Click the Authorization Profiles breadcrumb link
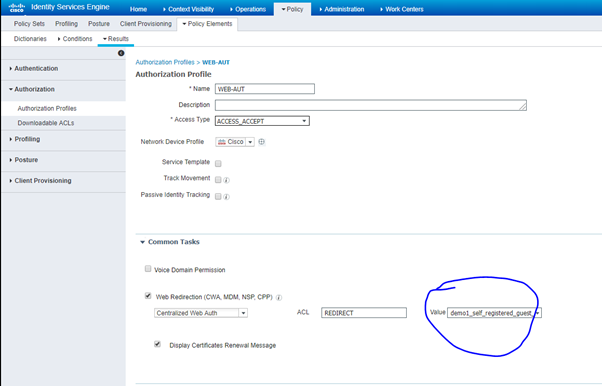Viewport: 602px width, 386px height. (165, 62)
